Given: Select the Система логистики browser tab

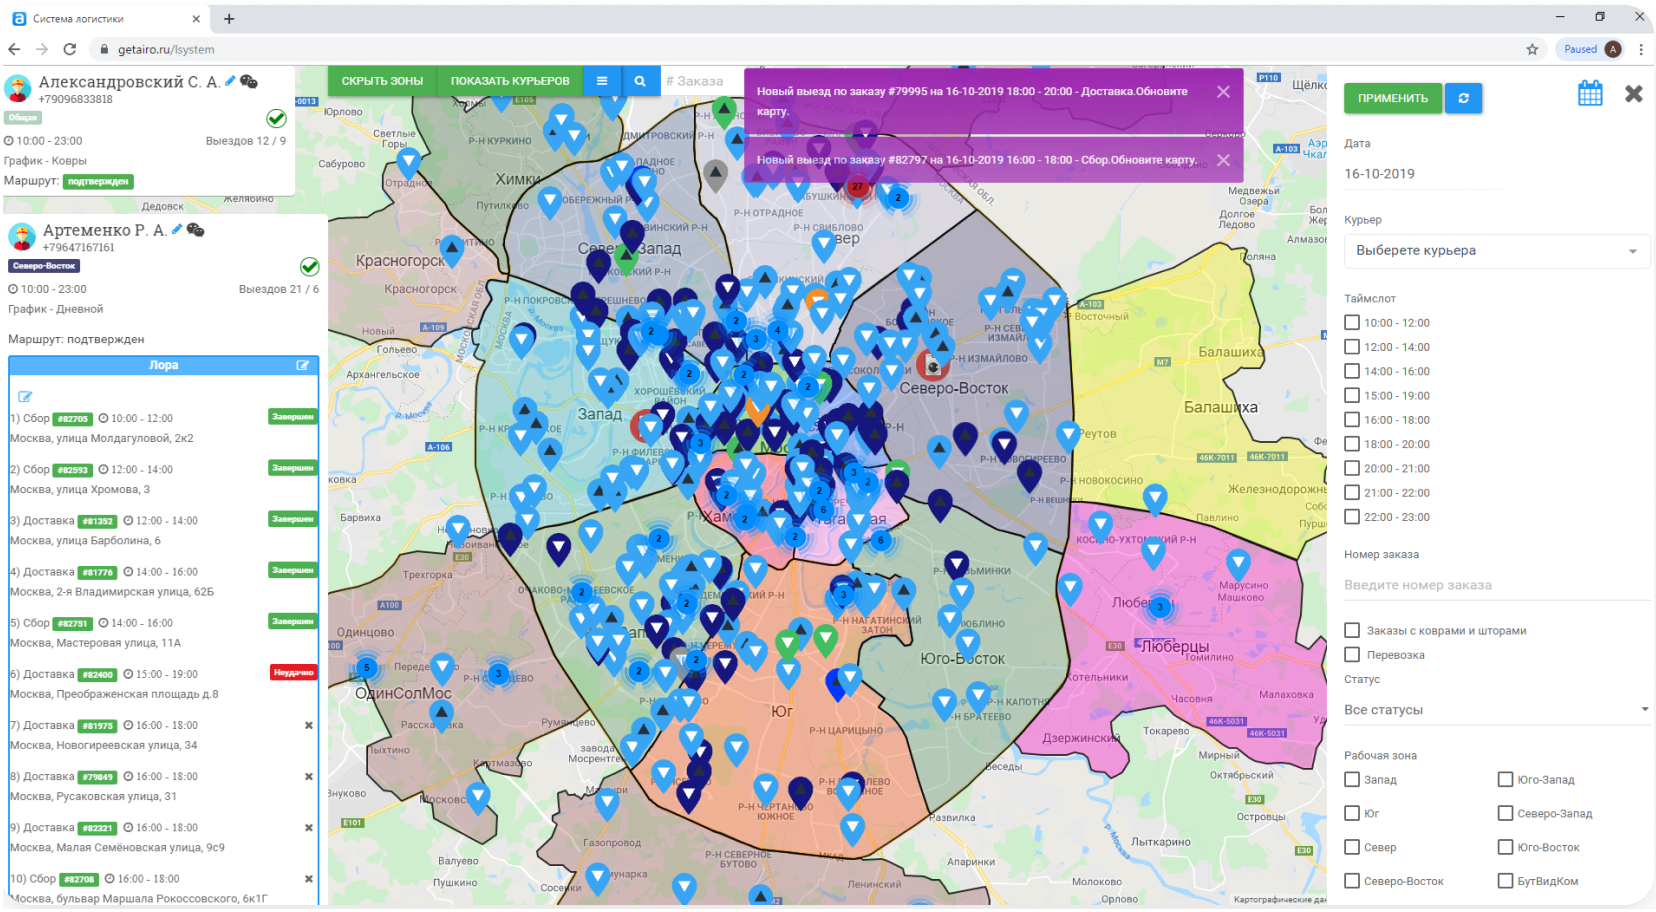Looking at the screenshot, I should (105, 19).
